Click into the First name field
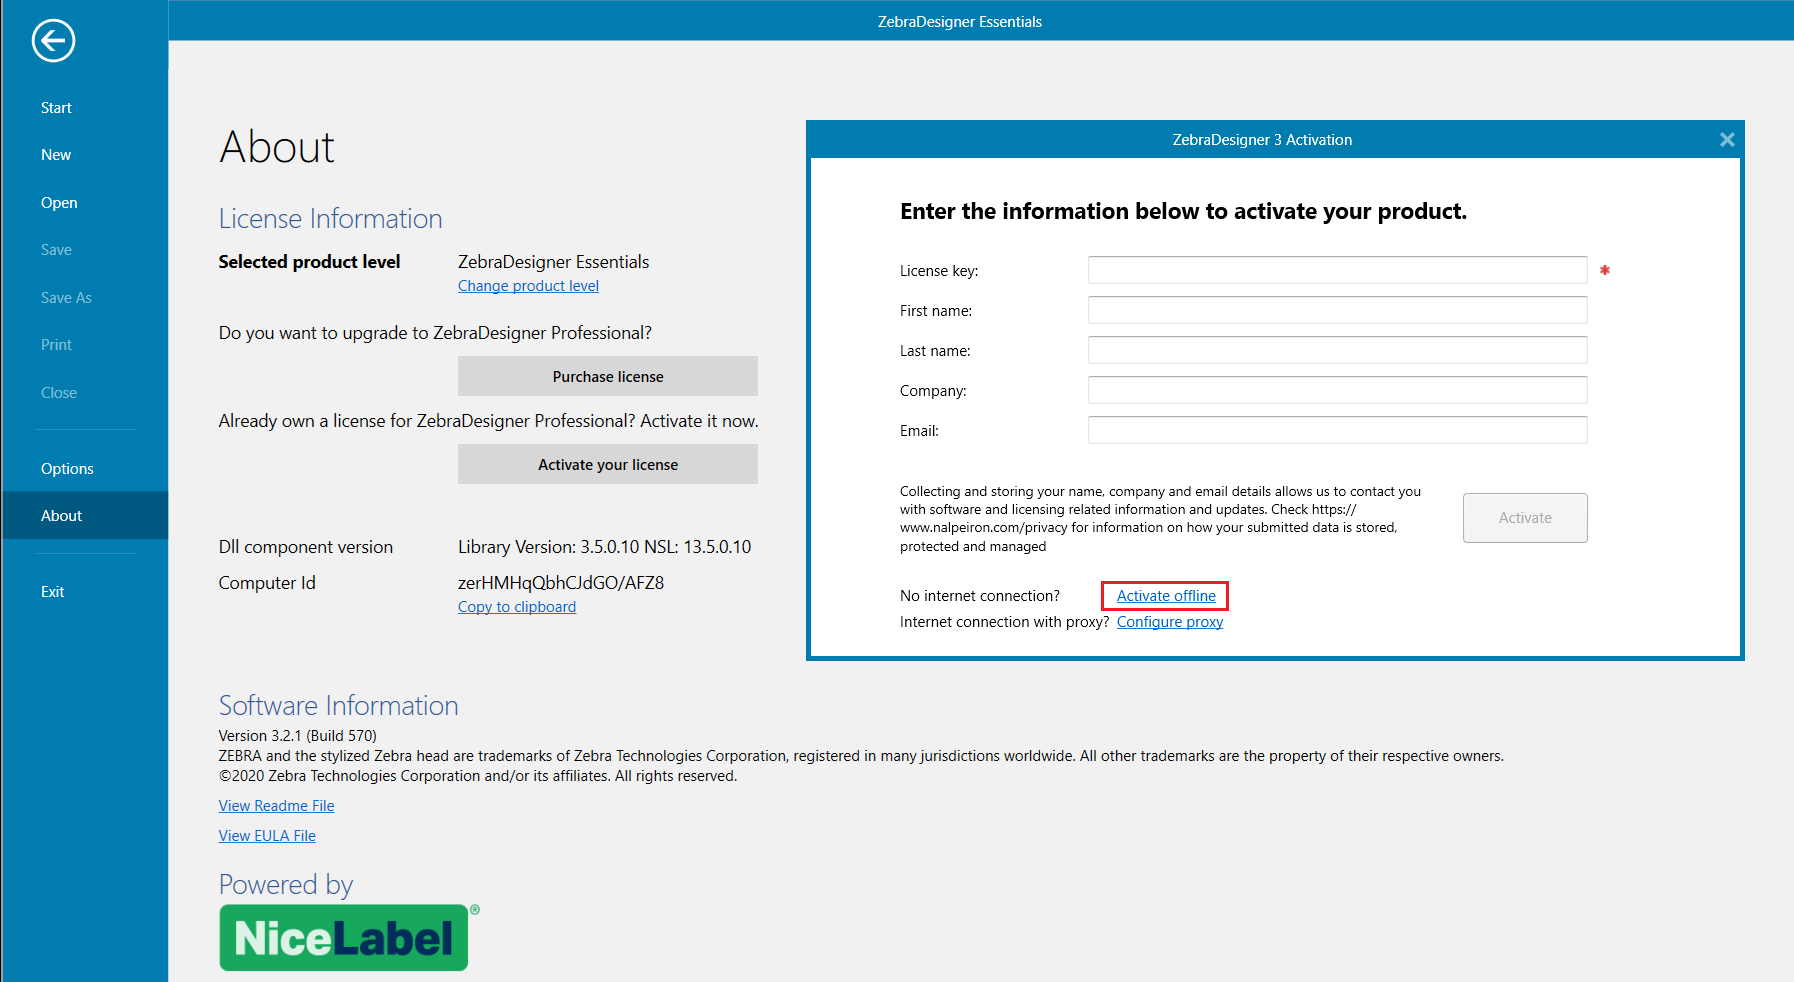The height and width of the screenshot is (982, 1794). pos(1337,310)
